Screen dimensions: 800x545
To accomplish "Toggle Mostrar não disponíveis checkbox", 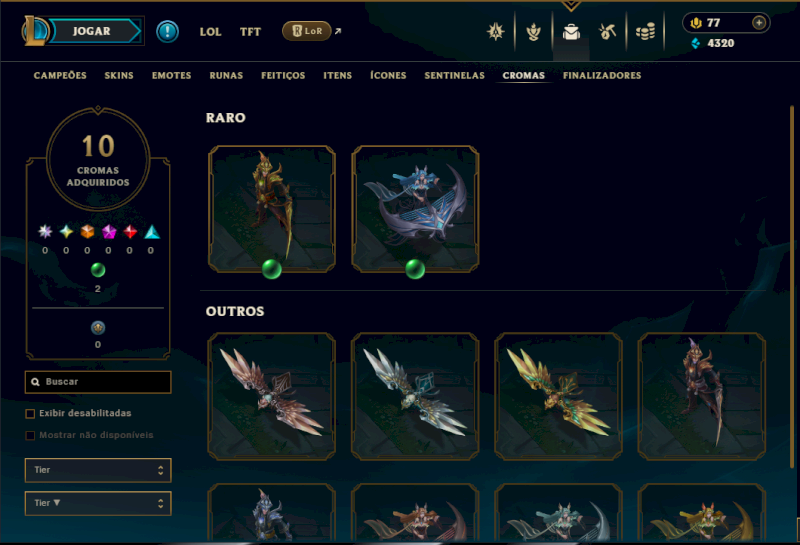I will point(30,435).
